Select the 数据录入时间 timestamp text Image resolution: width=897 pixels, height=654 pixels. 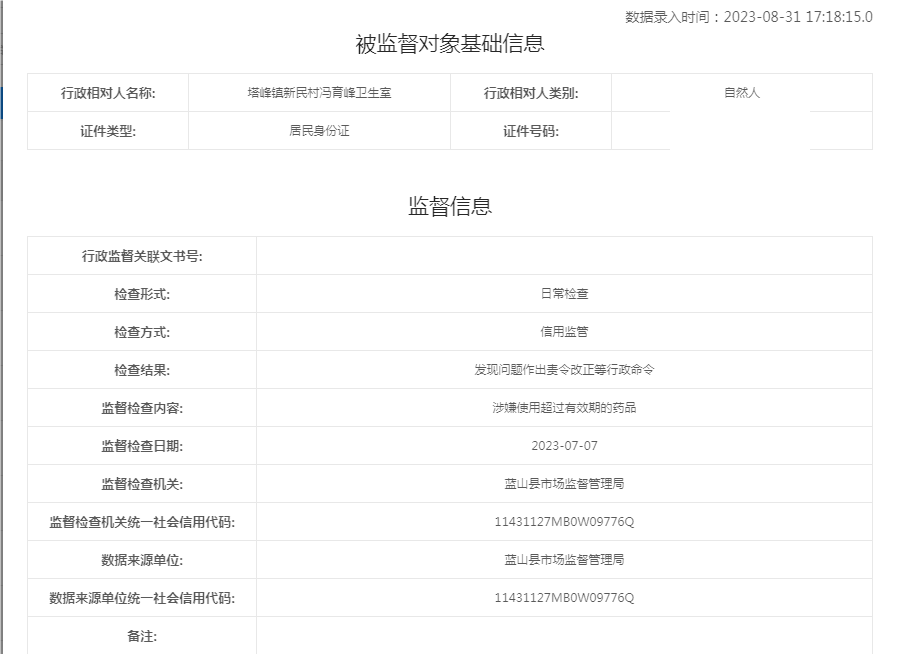click(x=748, y=16)
